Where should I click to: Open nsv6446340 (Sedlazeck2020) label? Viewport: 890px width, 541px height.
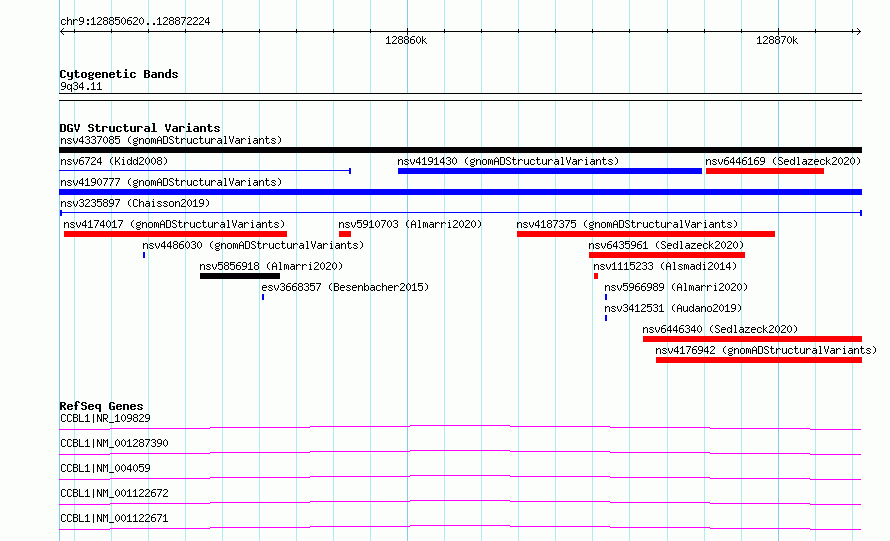720,329
